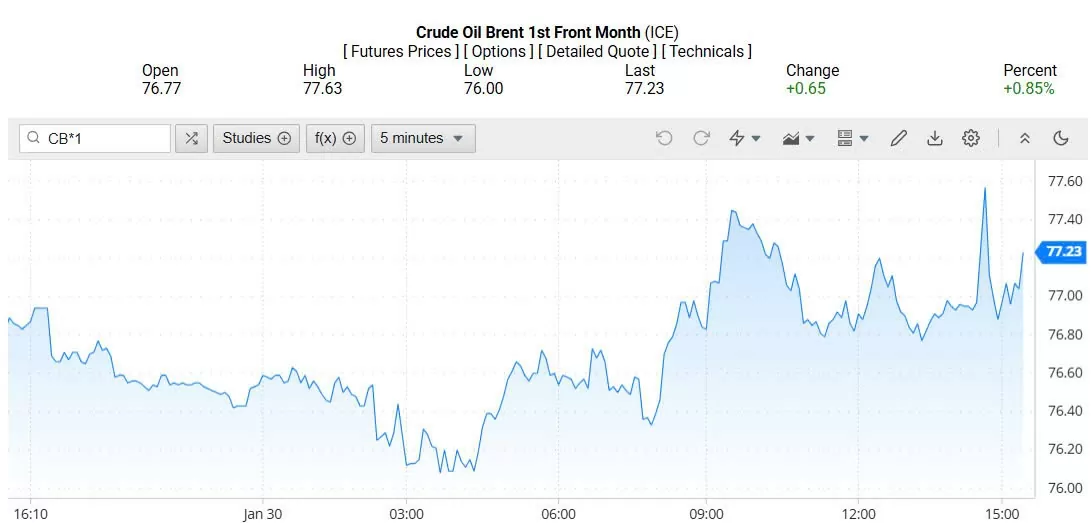Collapse the chart toolbar with double chevron

1024,138
